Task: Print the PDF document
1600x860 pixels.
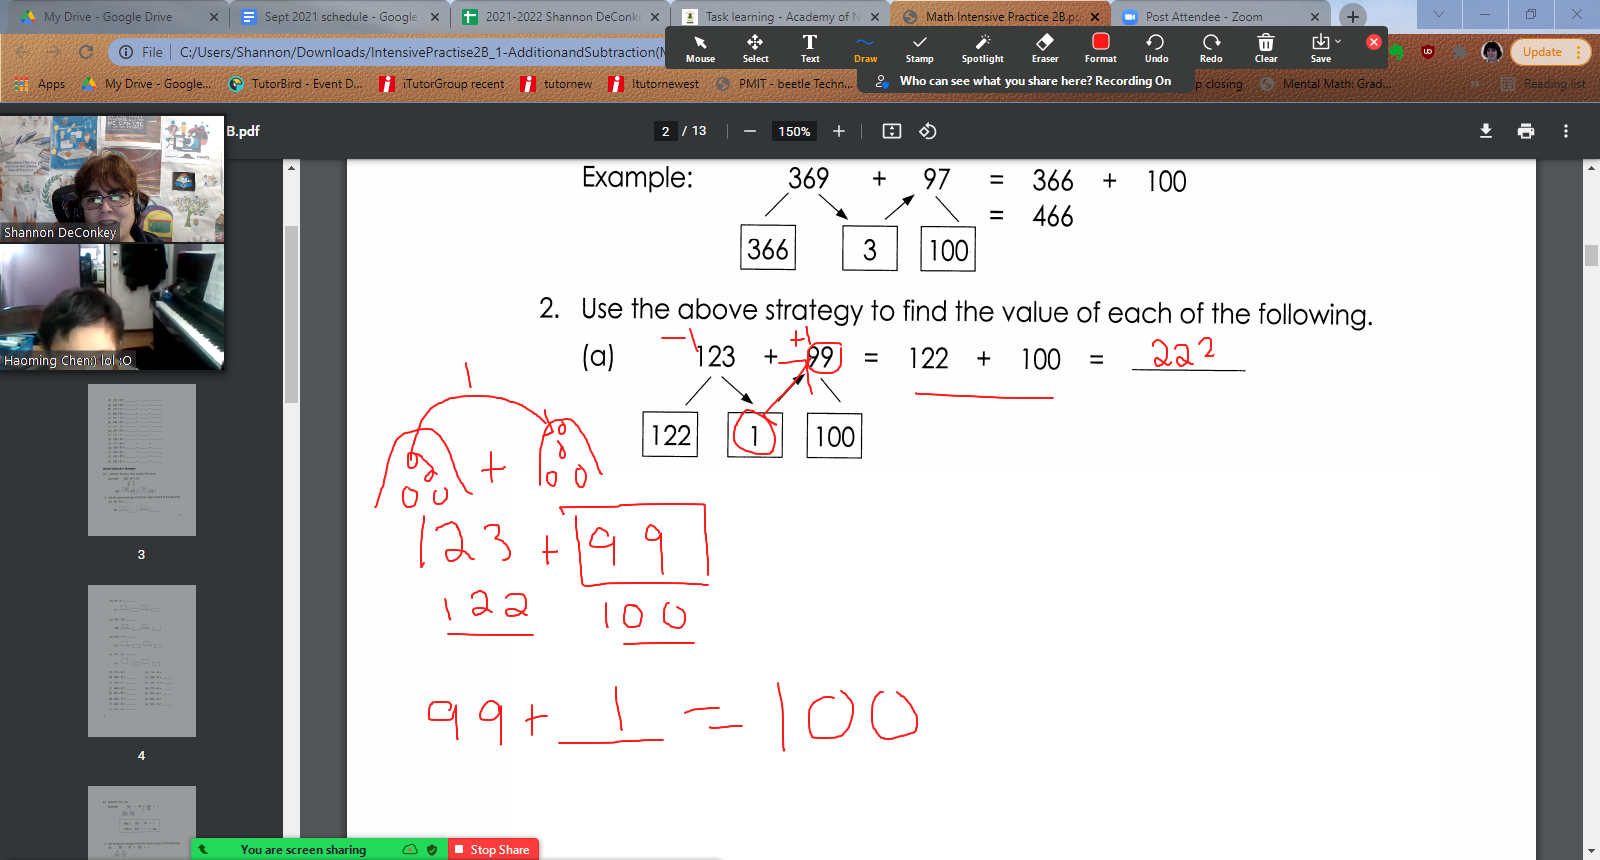Action: [x=1526, y=131]
